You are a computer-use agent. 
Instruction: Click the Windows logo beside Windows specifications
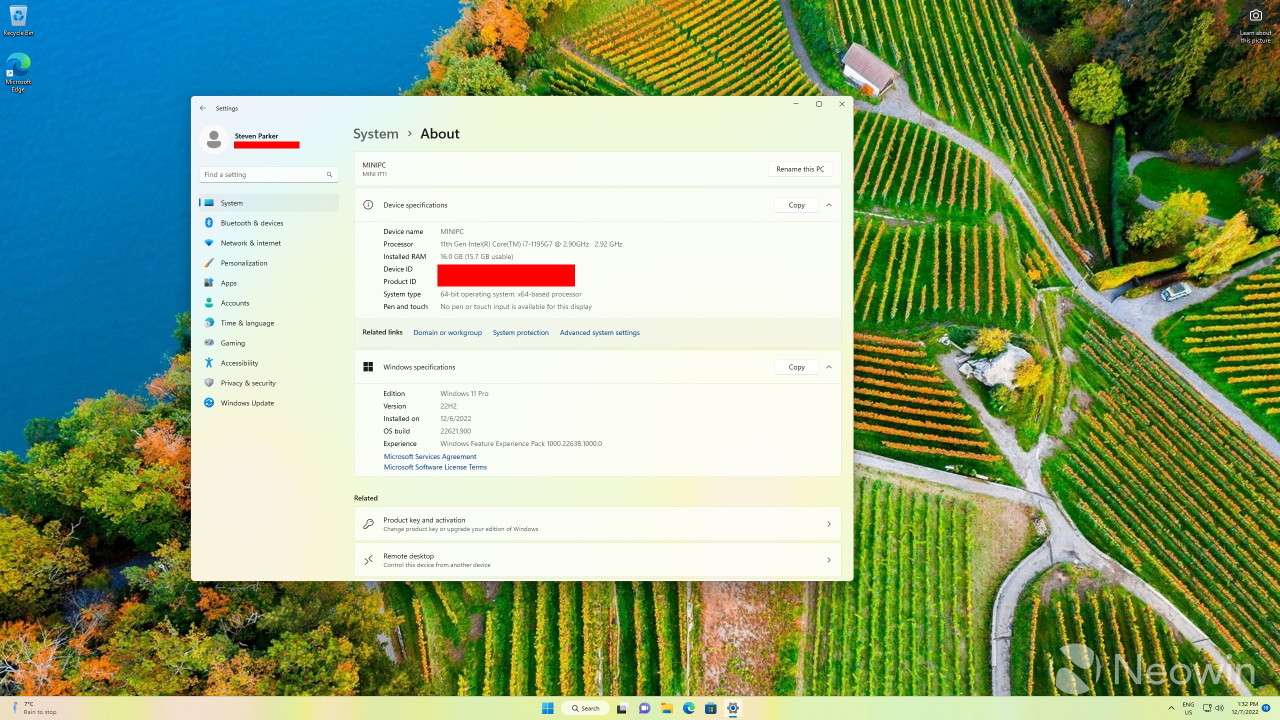click(368, 367)
